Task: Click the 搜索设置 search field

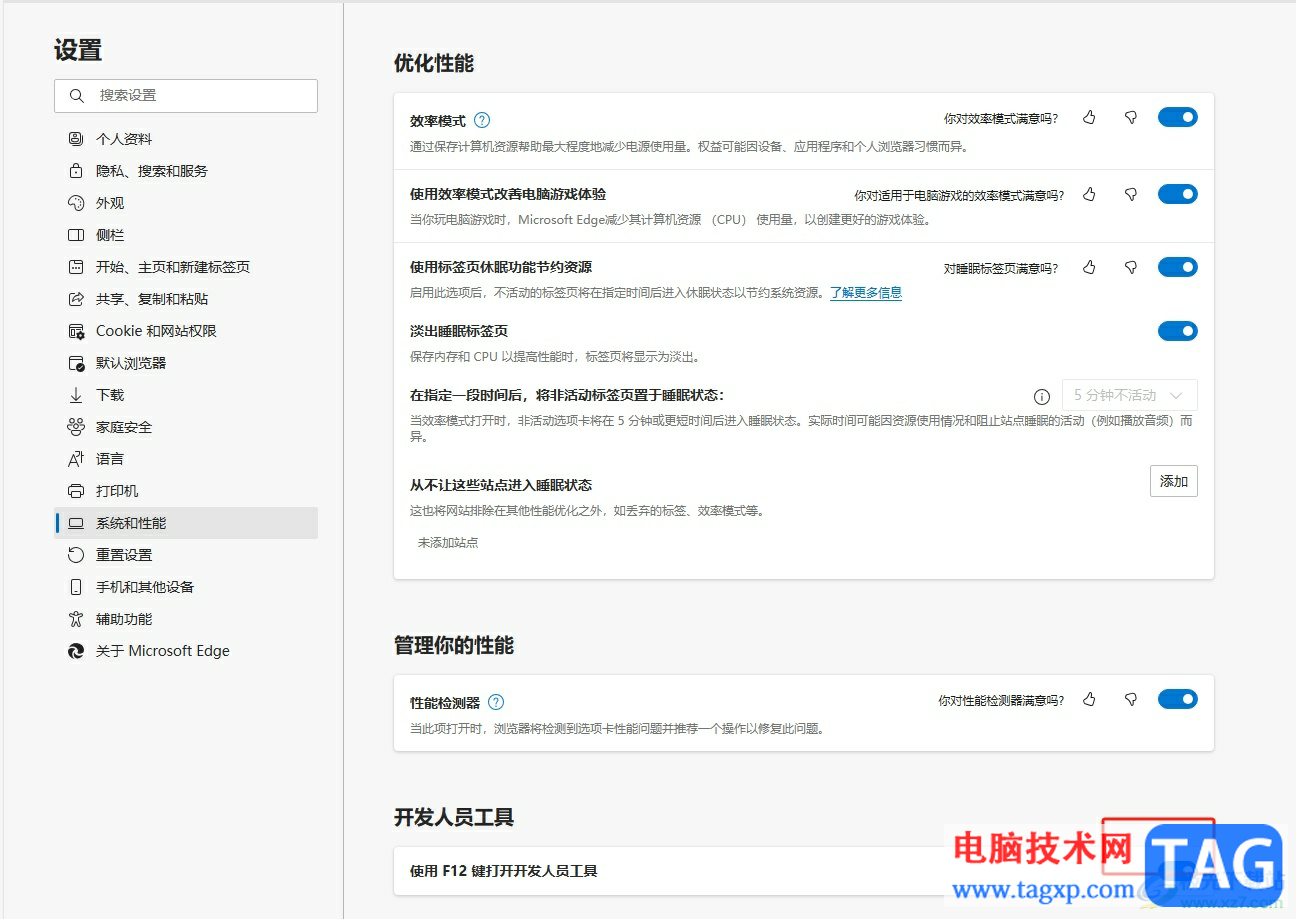Action: [x=186, y=95]
